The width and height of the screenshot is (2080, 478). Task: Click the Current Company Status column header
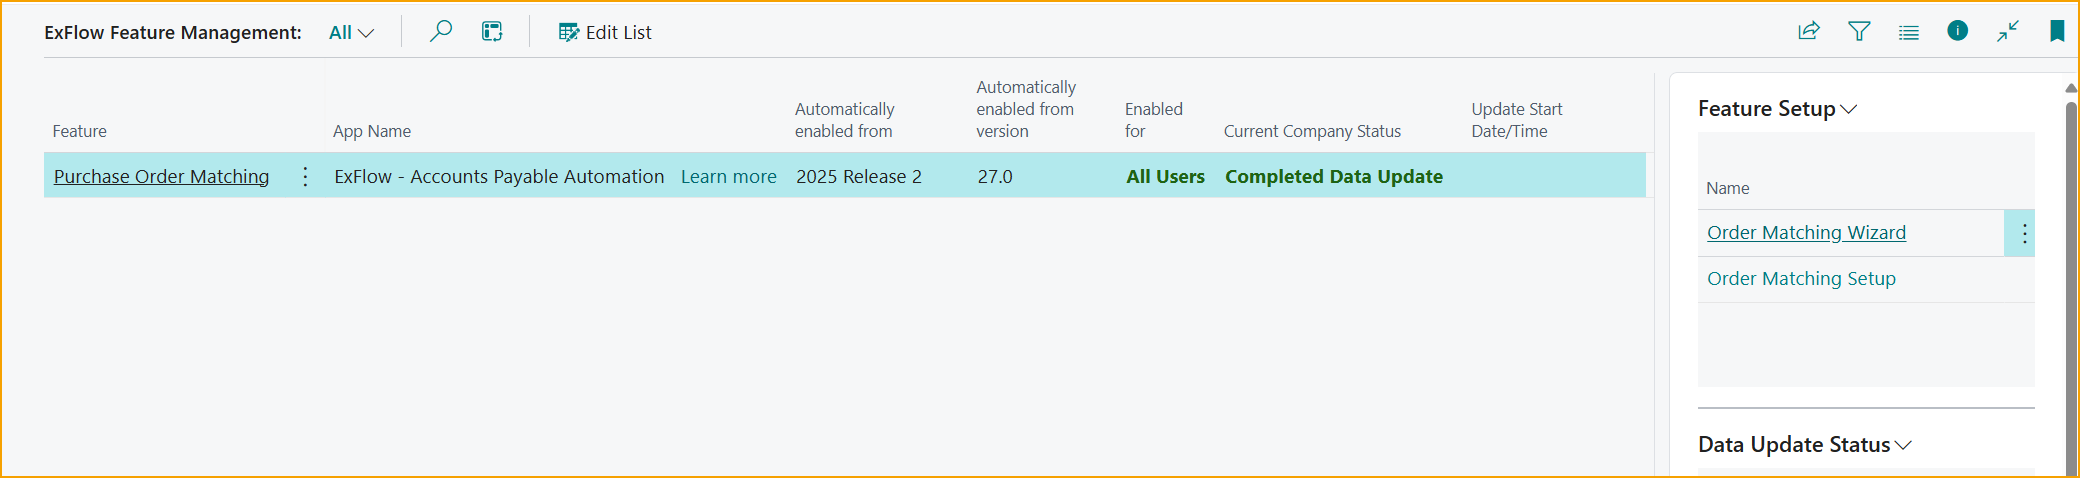tap(1311, 131)
